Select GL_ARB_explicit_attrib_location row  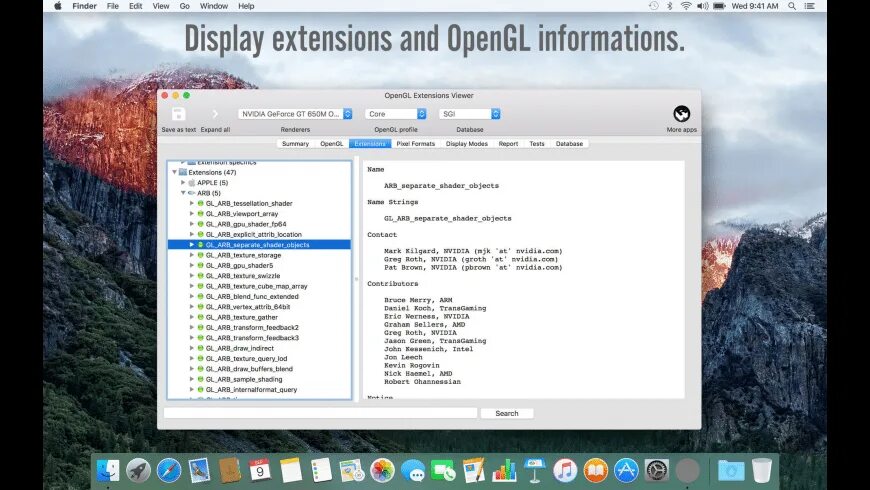260,235
